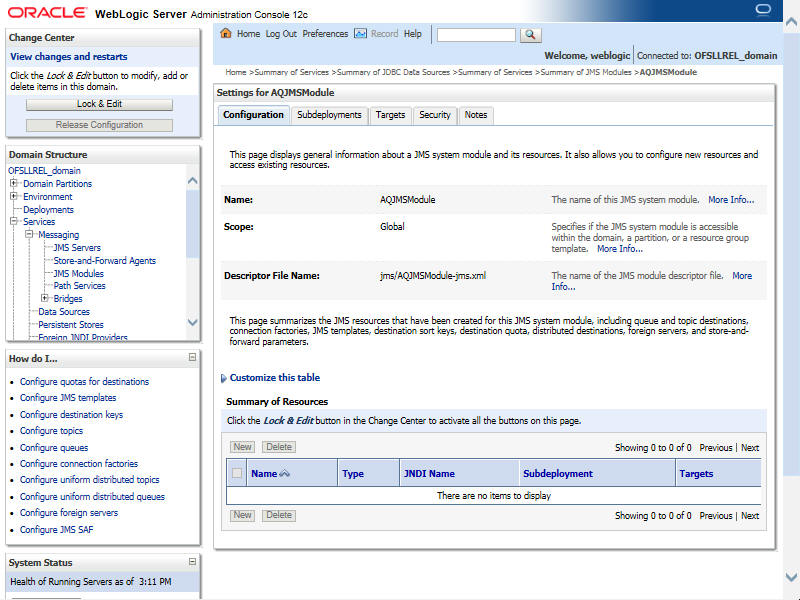
Task: Open Persistent Stores tree item
Action: [71, 324]
